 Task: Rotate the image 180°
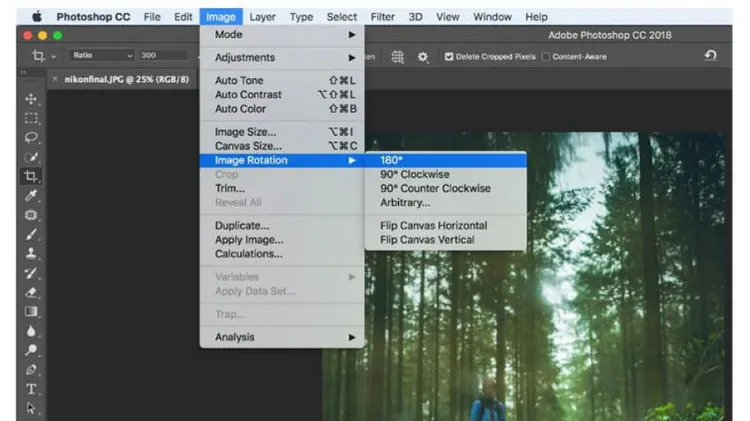[445, 160]
